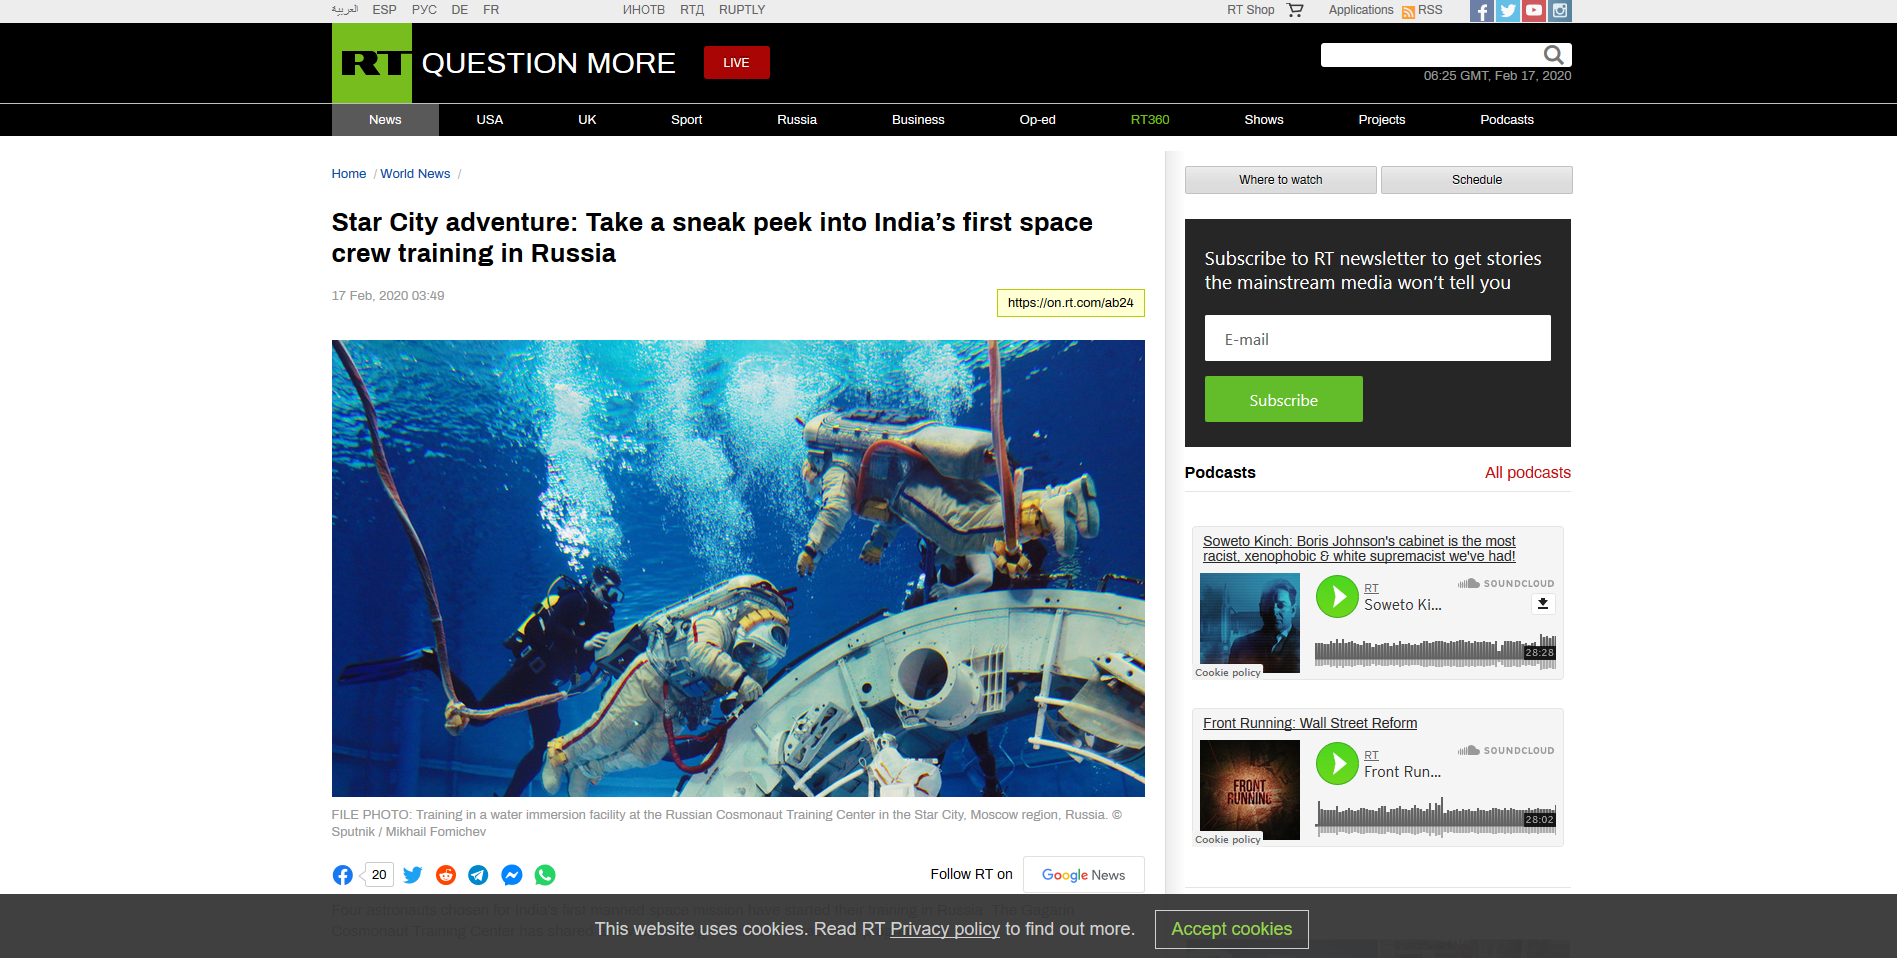Open the All podcasts link
This screenshot has width=1897, height=958.
point(1527,473)
